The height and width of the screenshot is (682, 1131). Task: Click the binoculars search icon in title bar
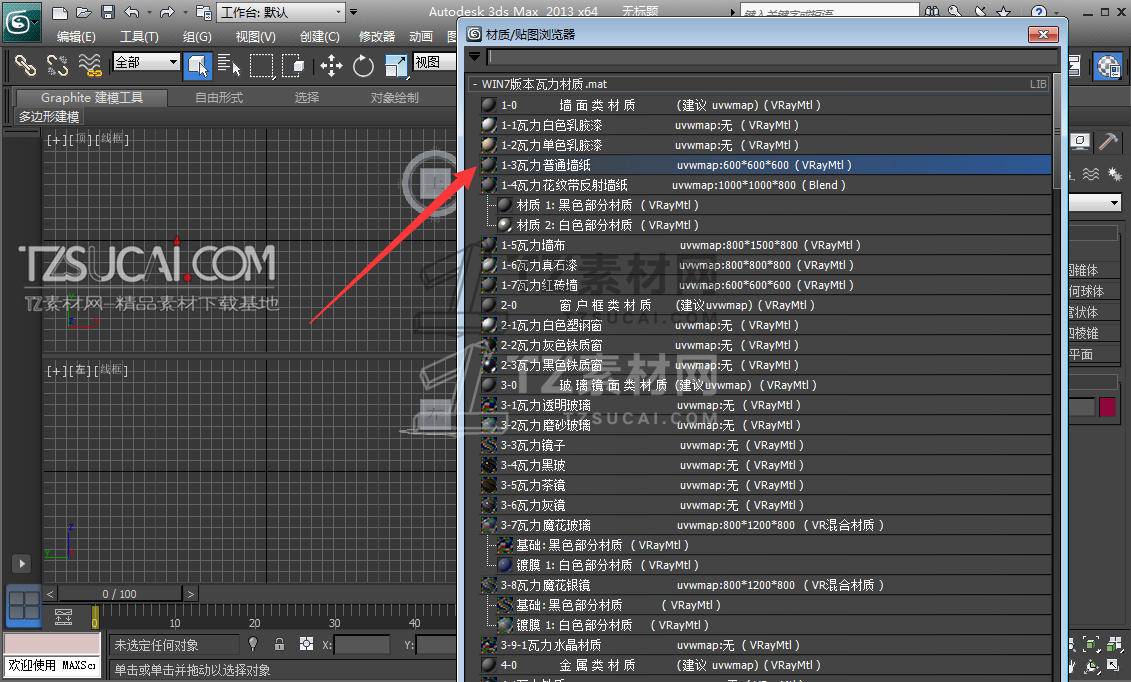[932, 11]
